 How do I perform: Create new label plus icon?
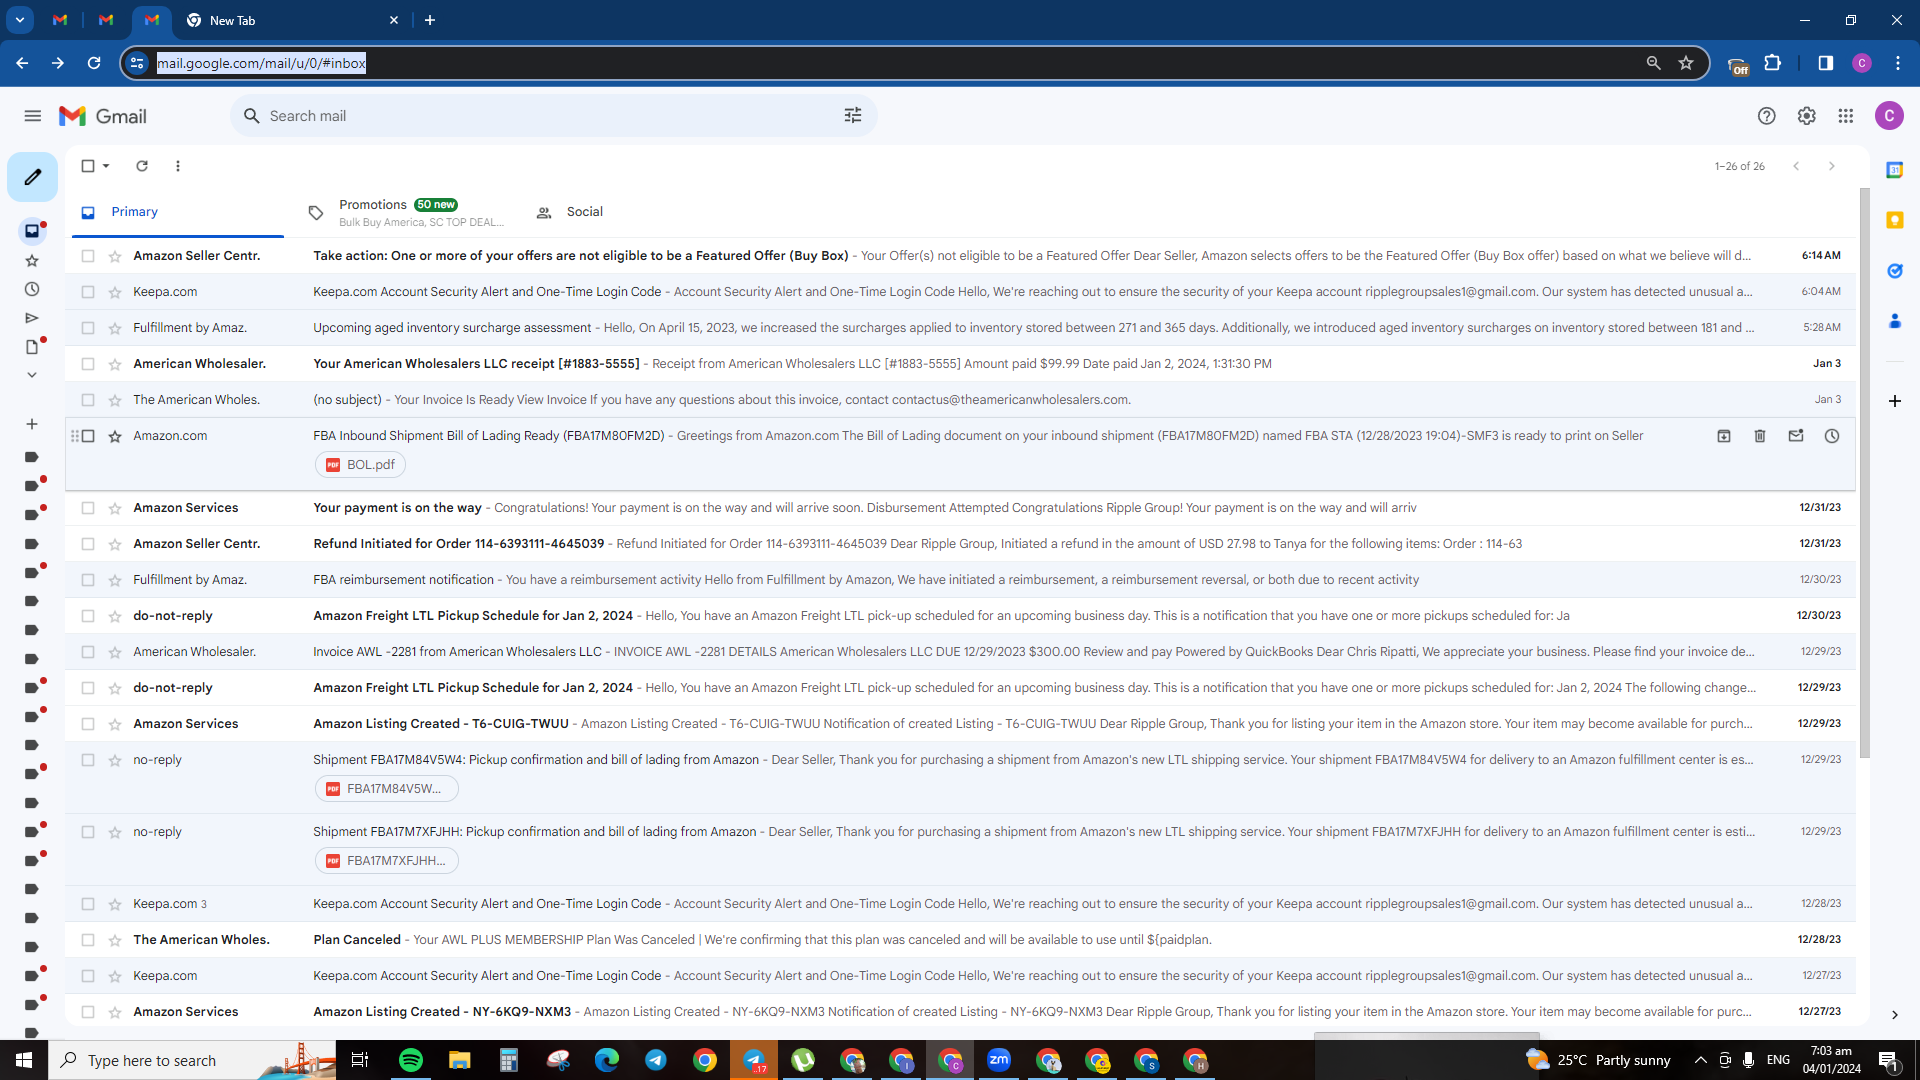click(x=32, y=424)
